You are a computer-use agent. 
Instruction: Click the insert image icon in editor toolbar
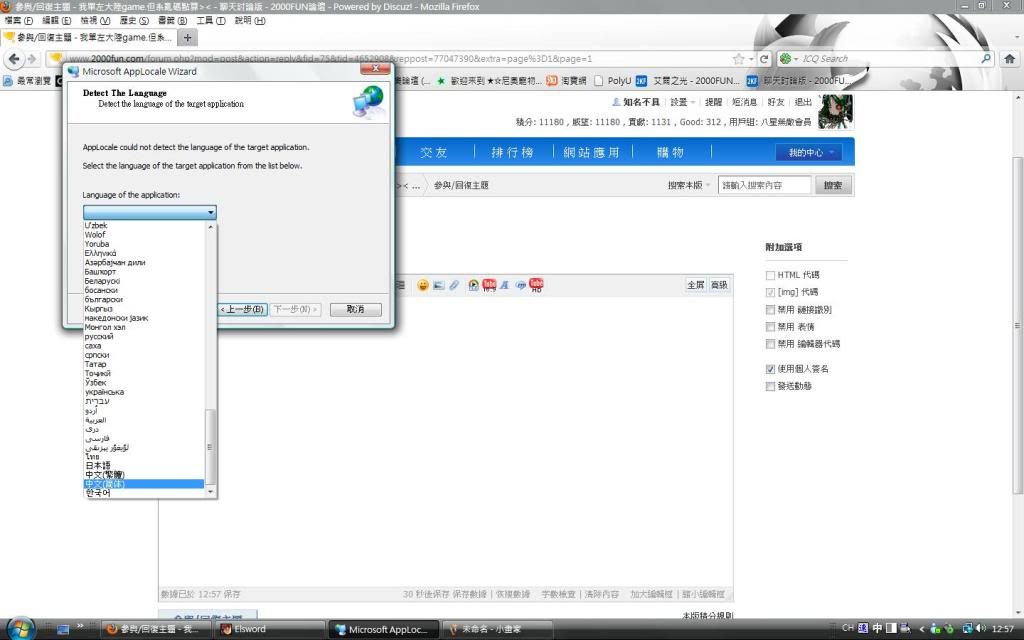tap(439, 285)
